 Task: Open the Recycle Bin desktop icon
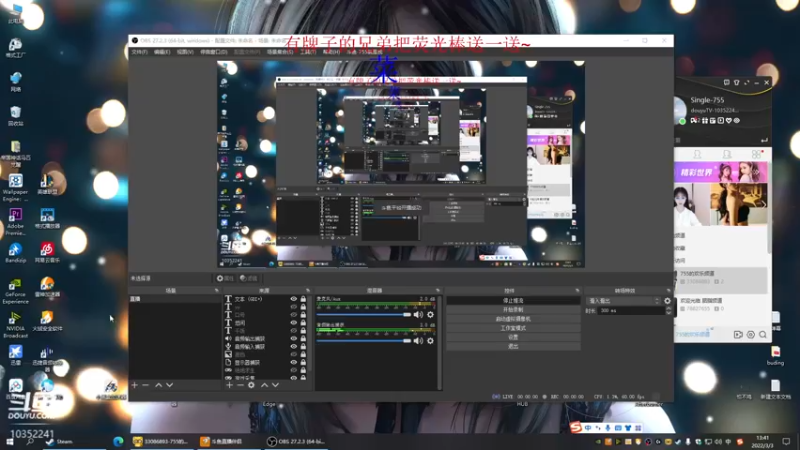pyautogui.click(x=15, y=116)
